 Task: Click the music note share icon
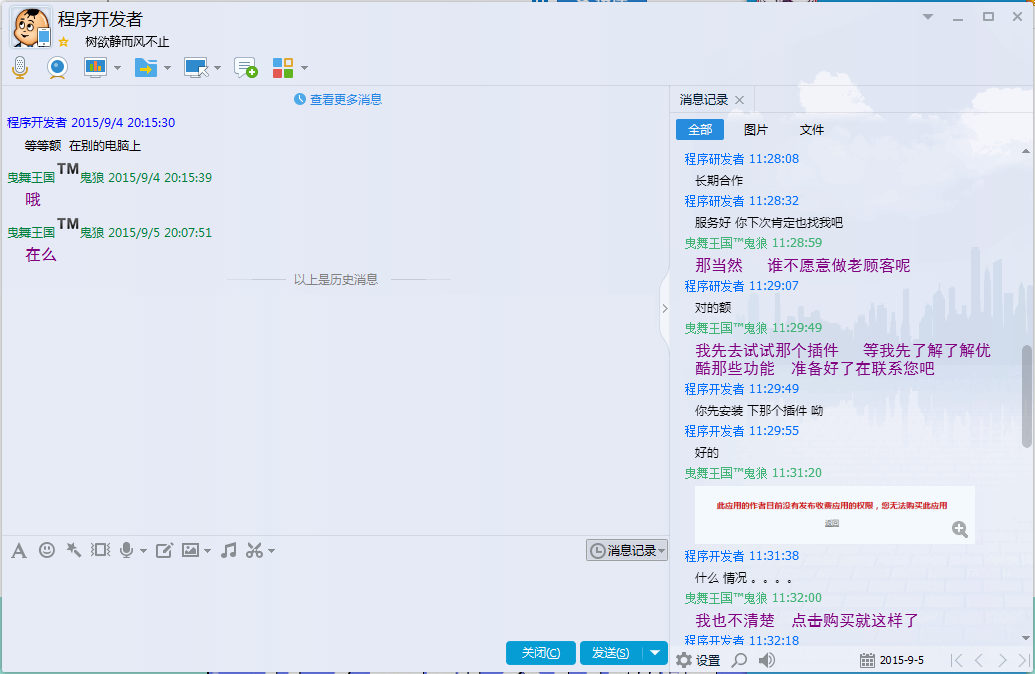[x=229, y=550]
